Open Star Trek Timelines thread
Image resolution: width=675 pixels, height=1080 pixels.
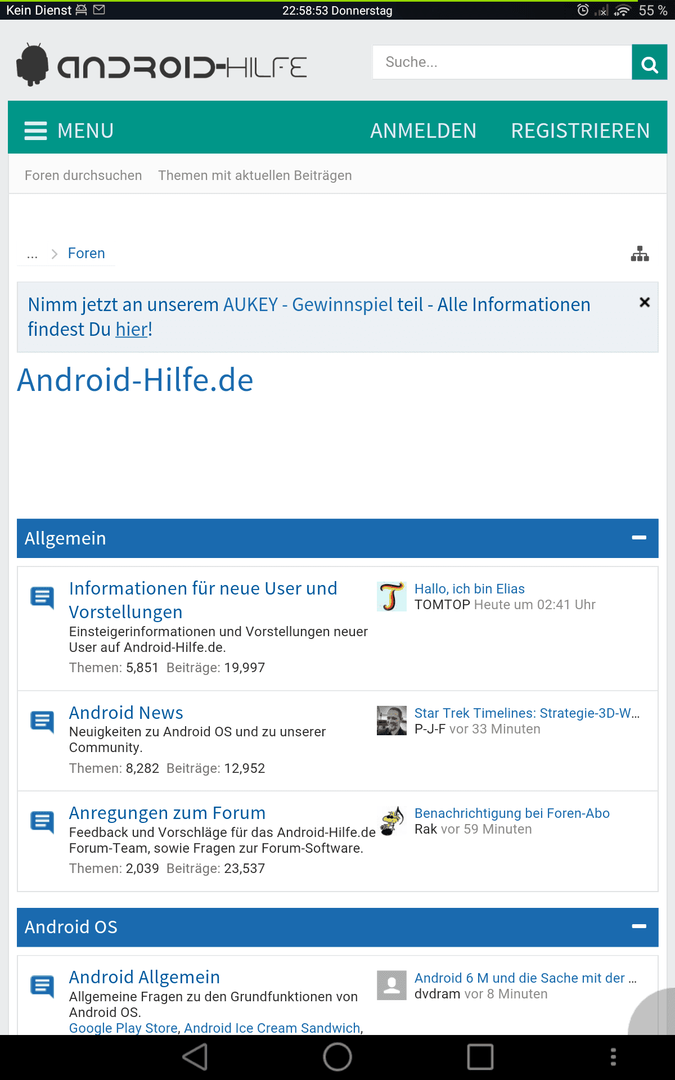[x=527, y=713]
